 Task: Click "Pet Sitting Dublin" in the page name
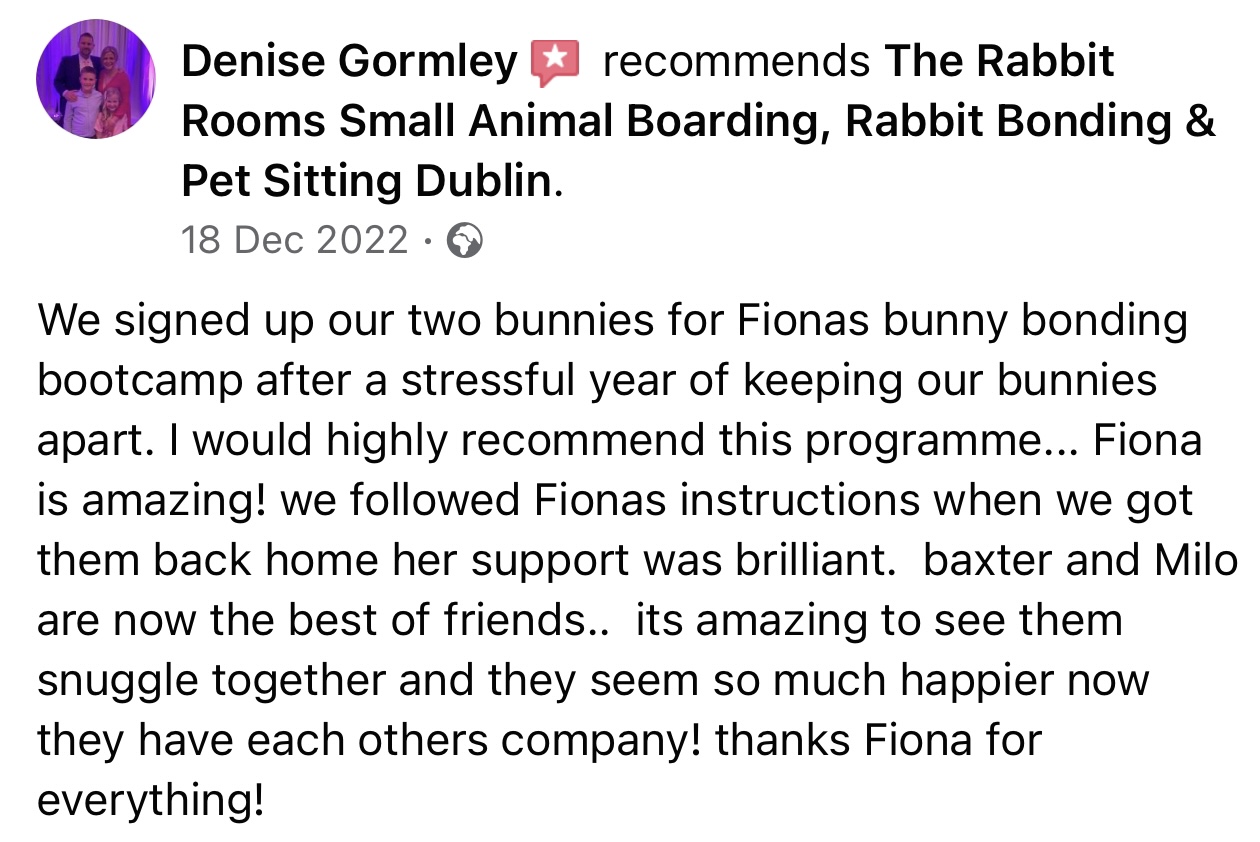click(x=366, y=181)
